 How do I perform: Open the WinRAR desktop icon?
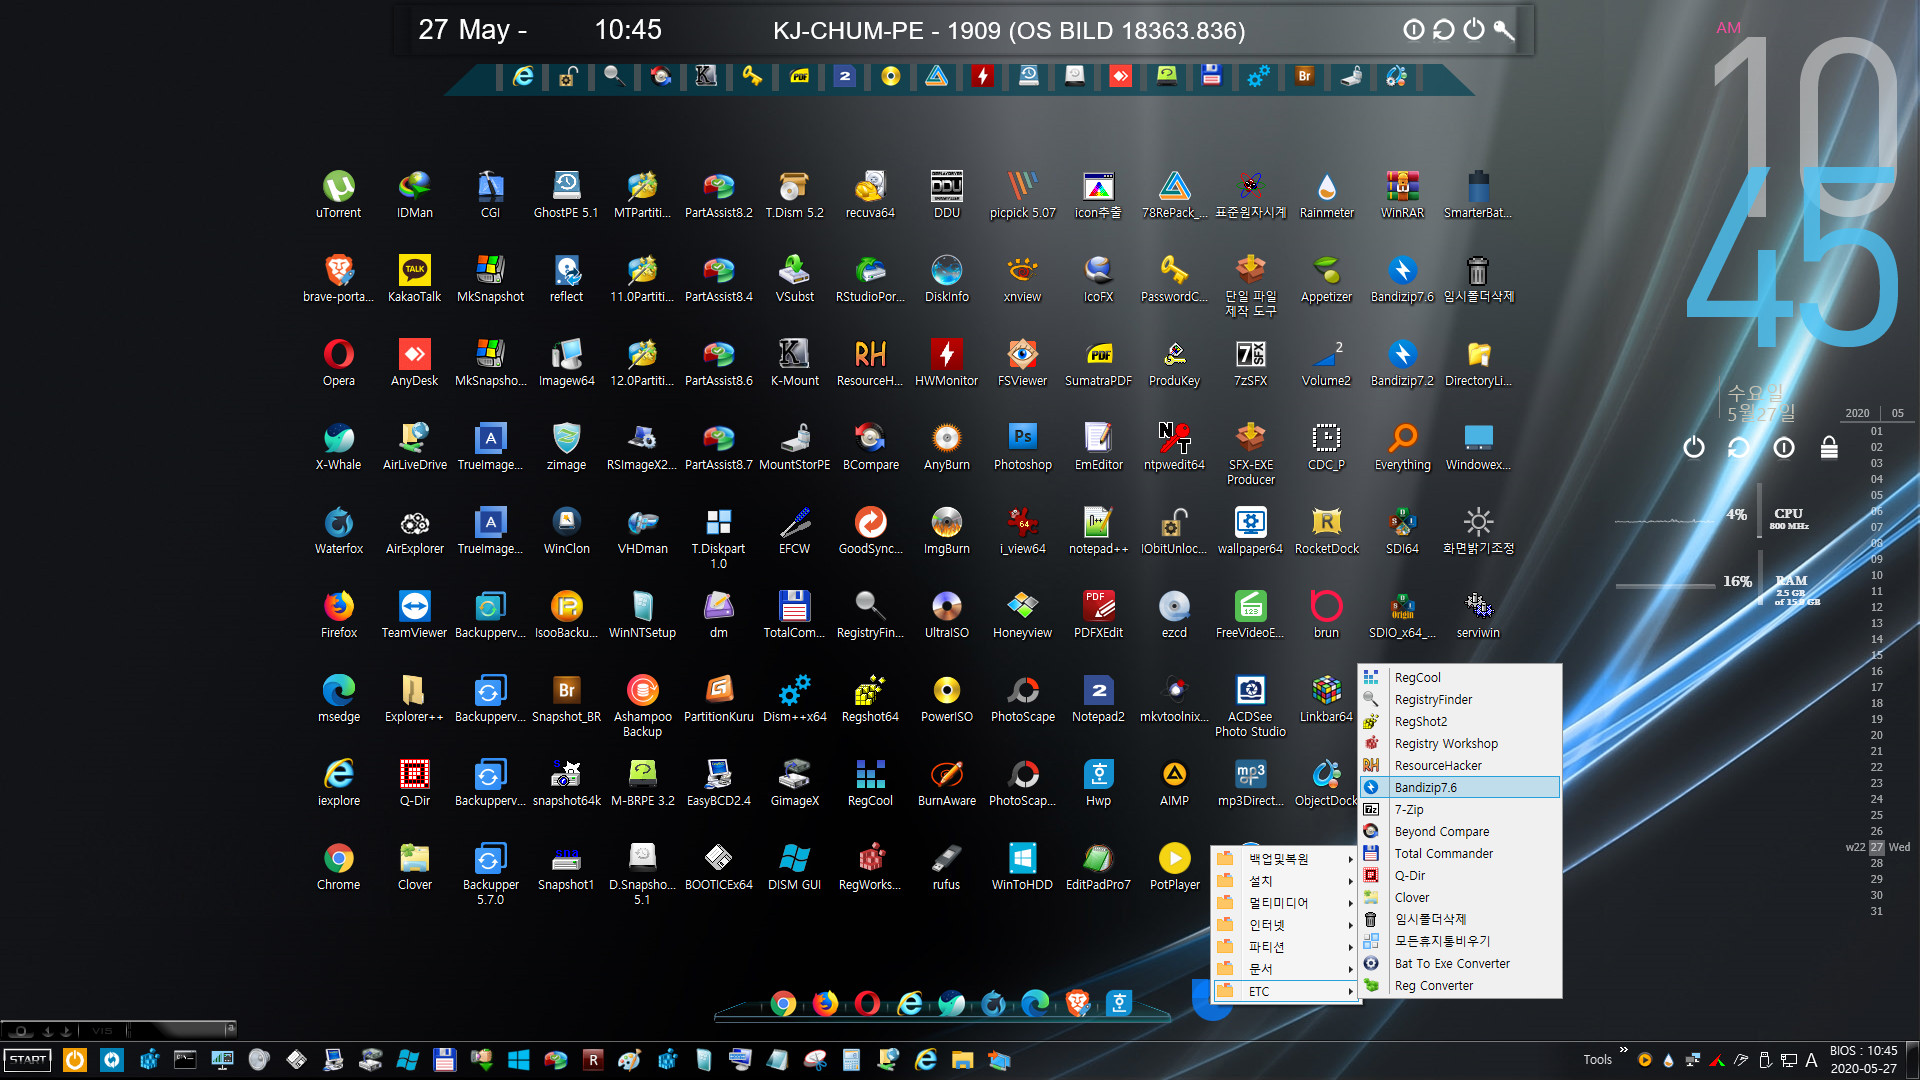pyautogui.click(x=1402, y=194)
